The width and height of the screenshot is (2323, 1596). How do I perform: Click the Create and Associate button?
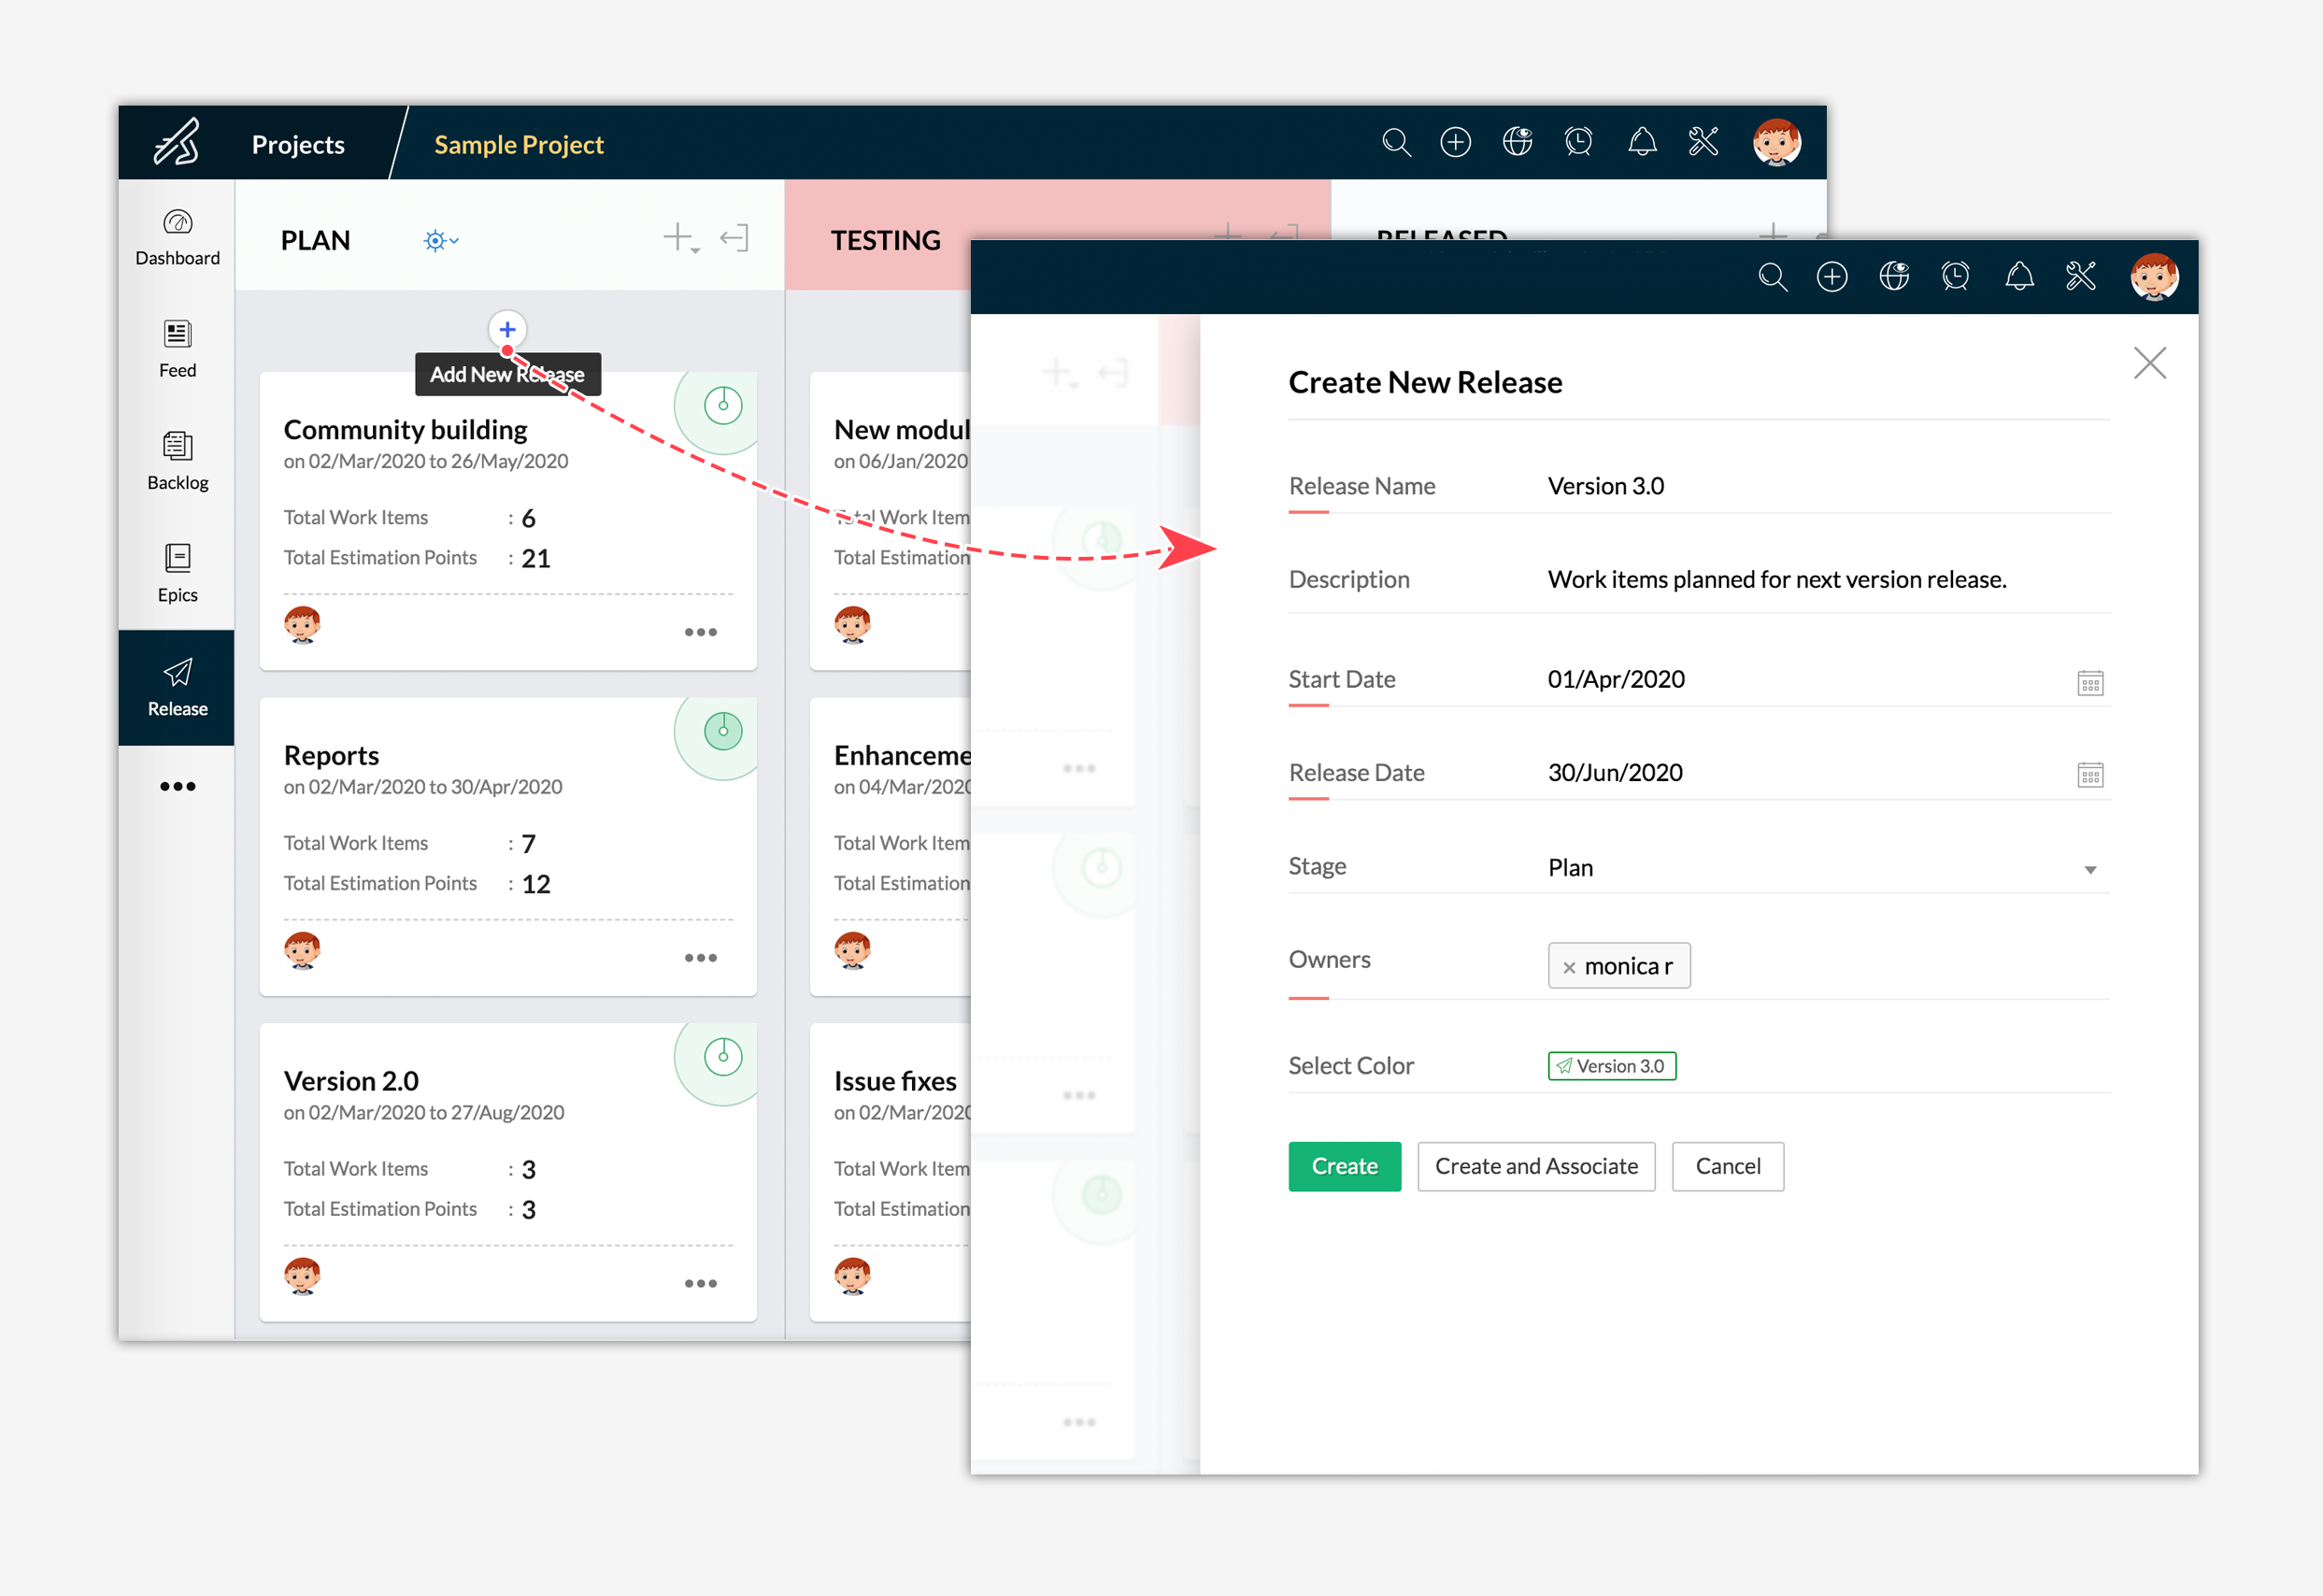pos(1535,1166)
